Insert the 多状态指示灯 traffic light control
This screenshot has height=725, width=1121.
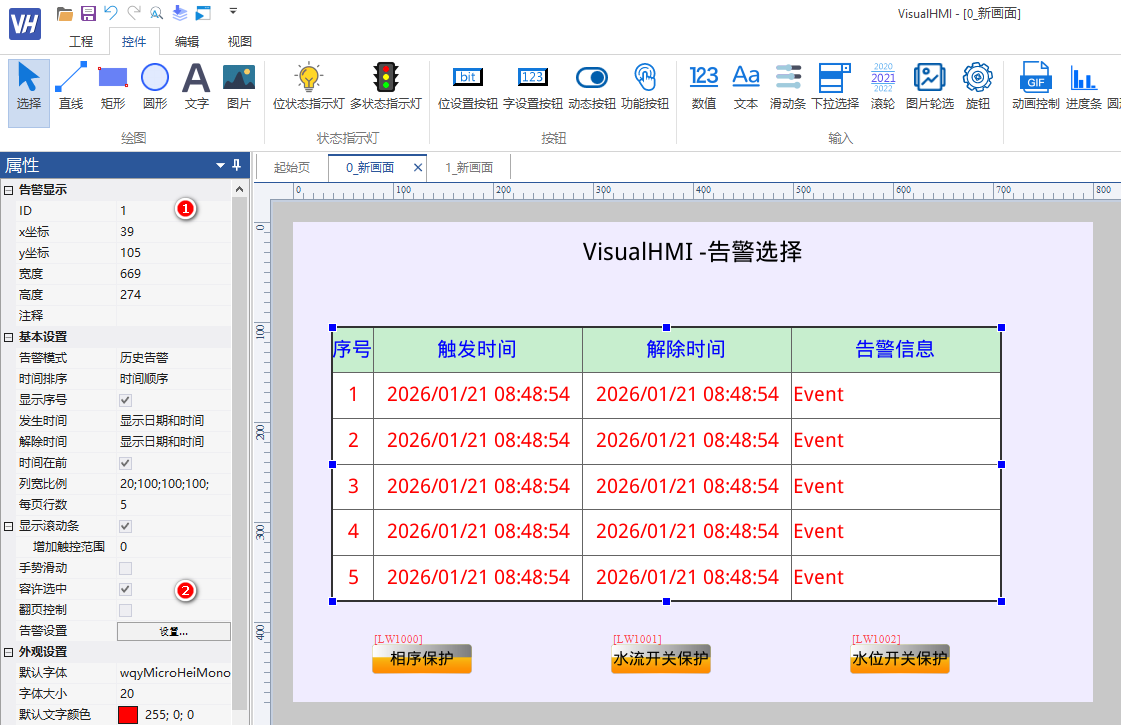click(385, 86)
